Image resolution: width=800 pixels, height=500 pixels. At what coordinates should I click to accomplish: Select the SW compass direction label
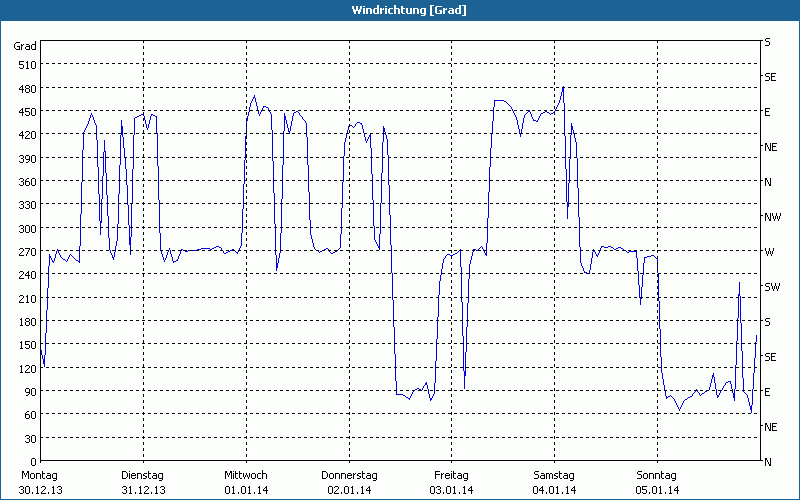(x=771, y=287)
